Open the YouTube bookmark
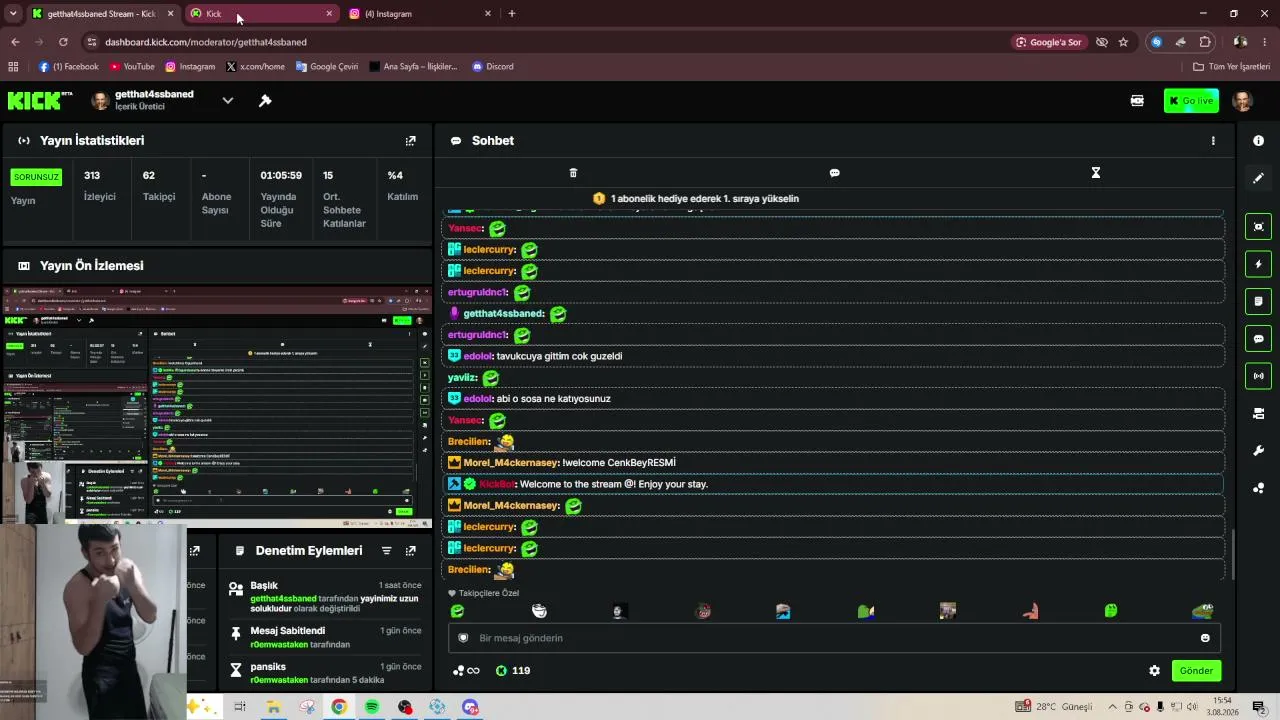 click(132, 67)
